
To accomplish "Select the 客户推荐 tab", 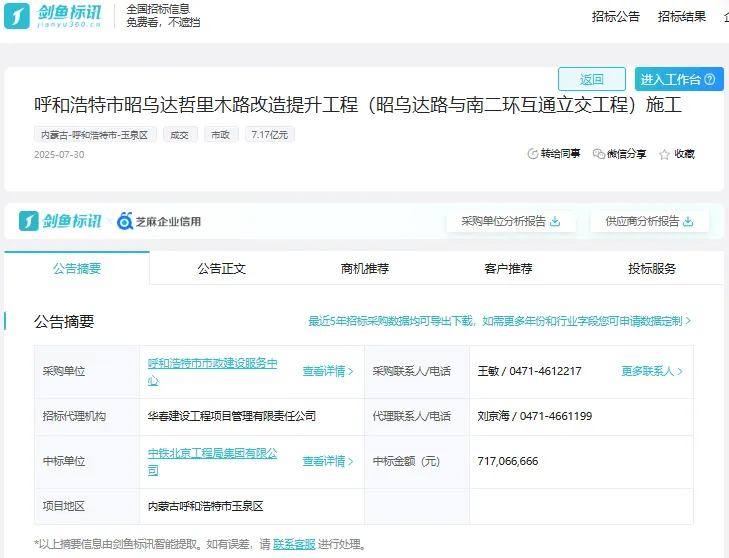I will 508,268.
